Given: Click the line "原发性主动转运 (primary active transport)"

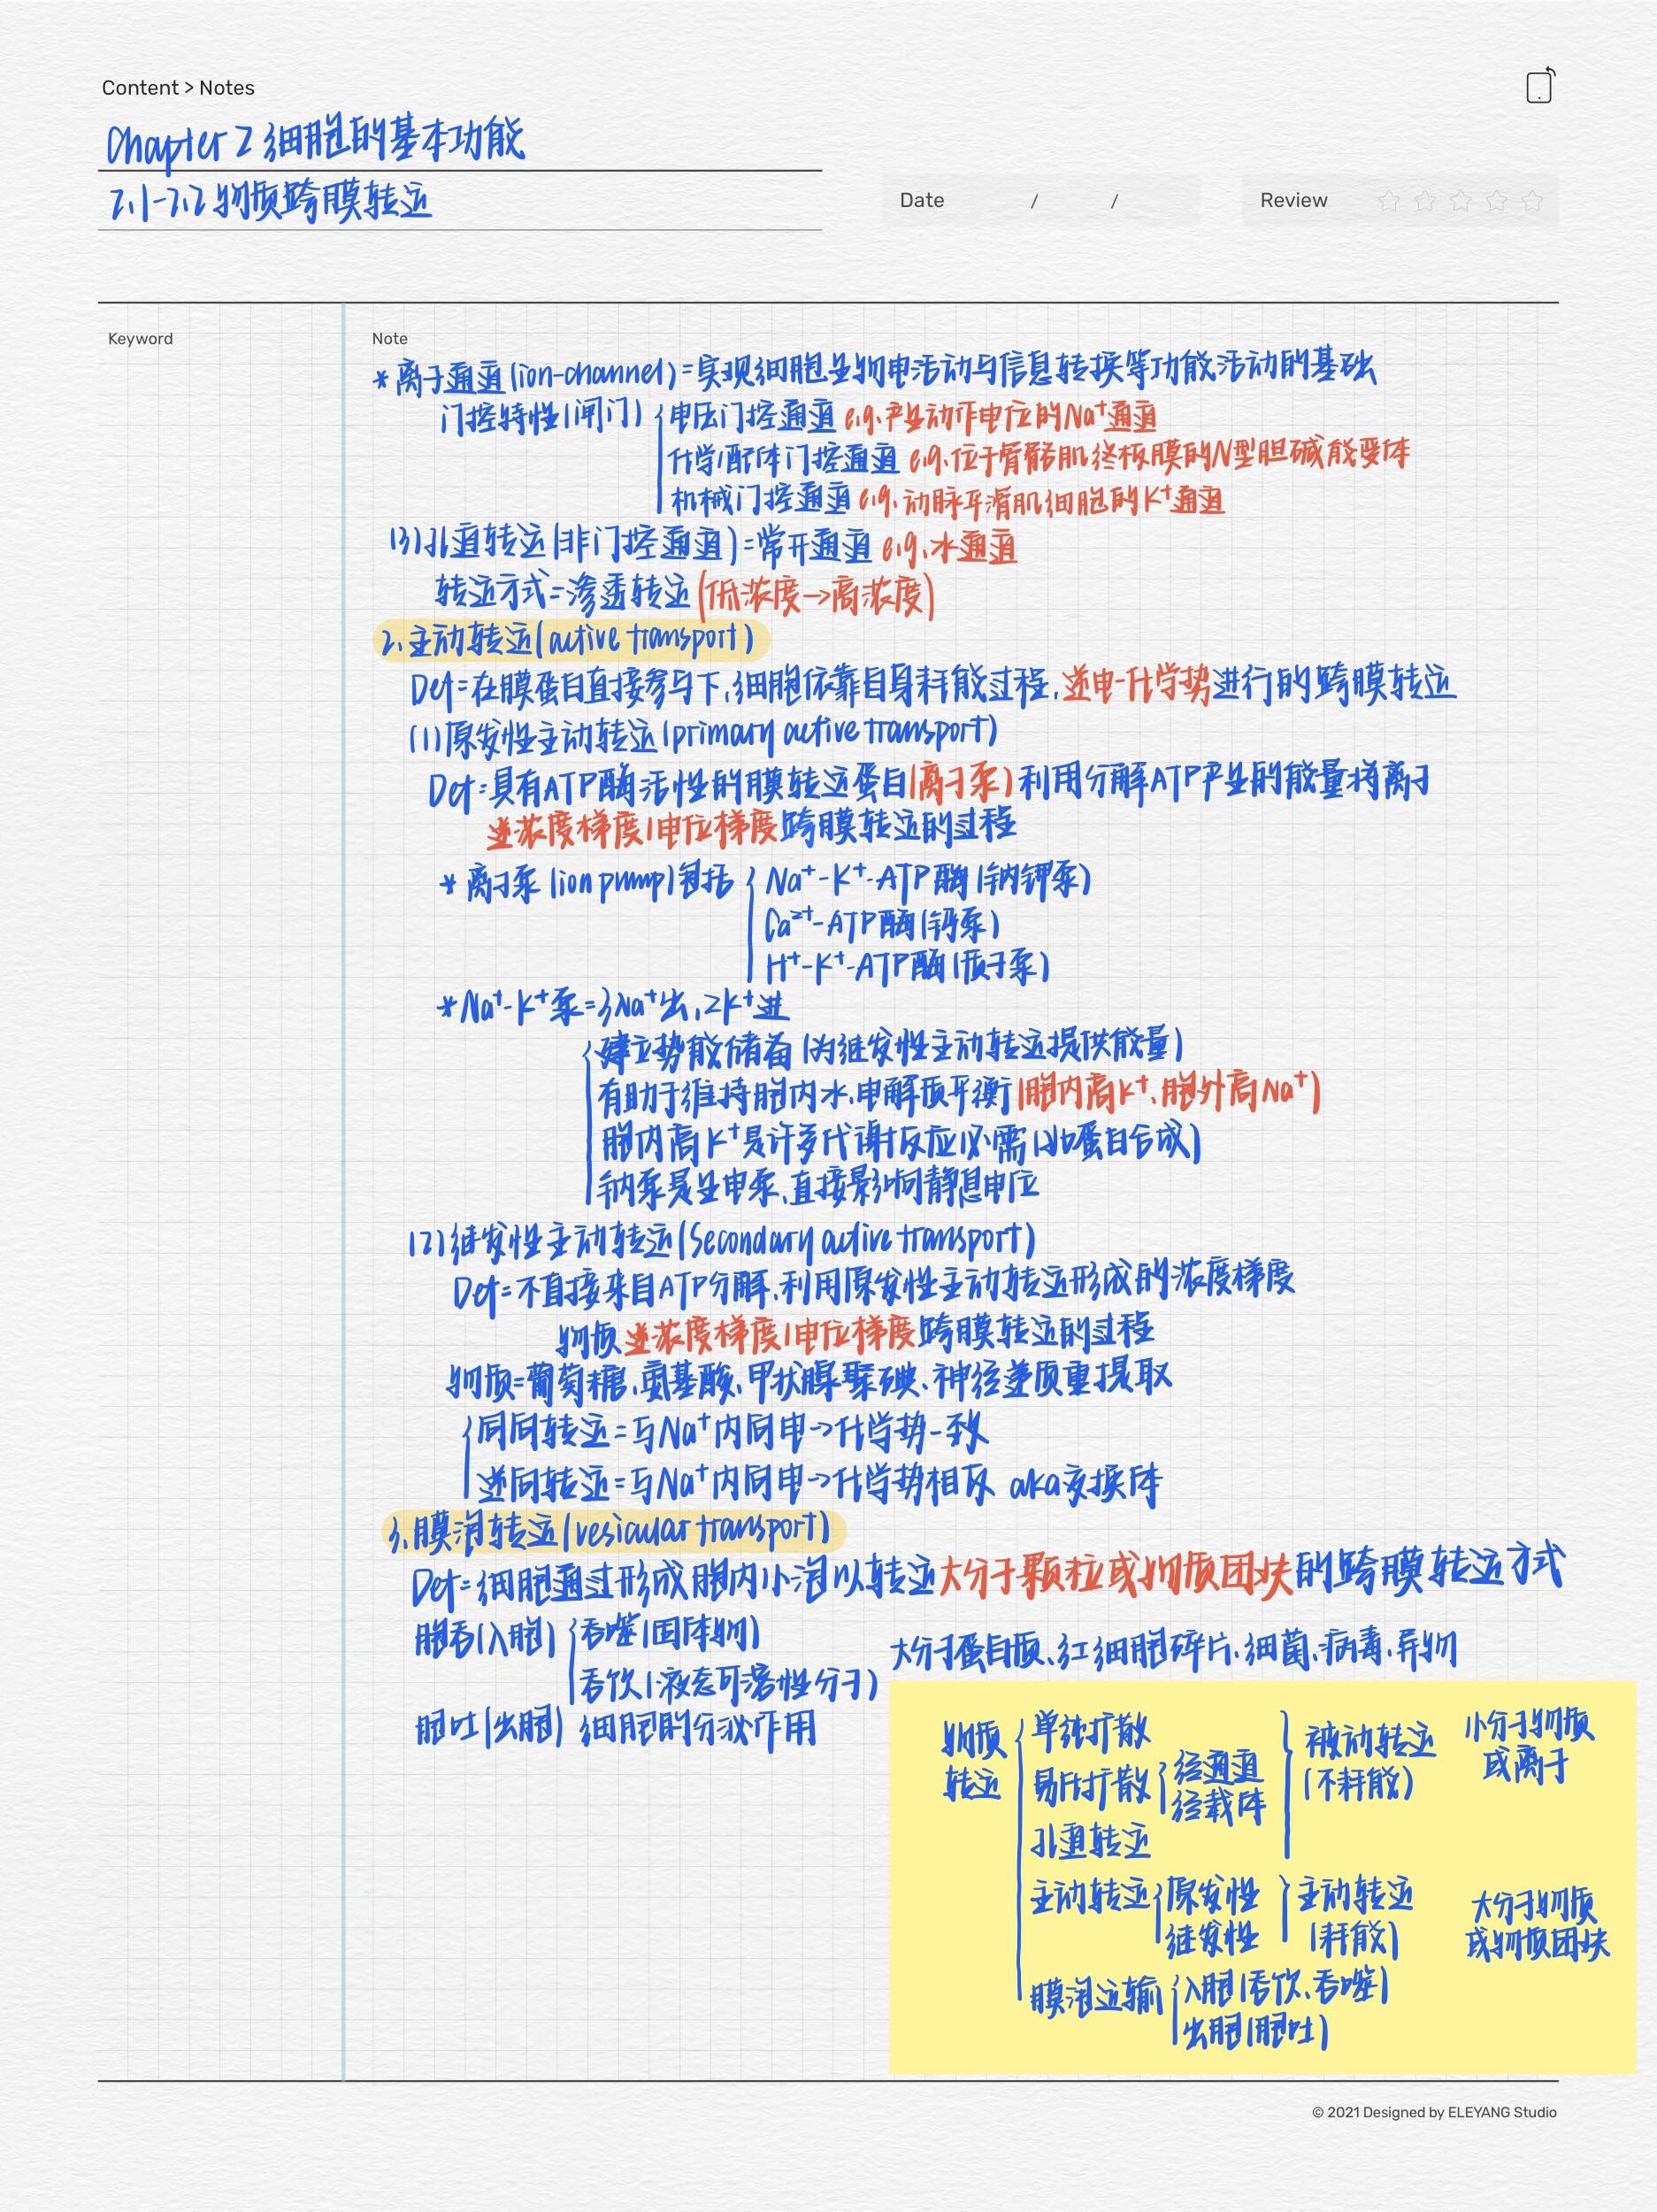Looking at the screenshot, I should [704, 735].
